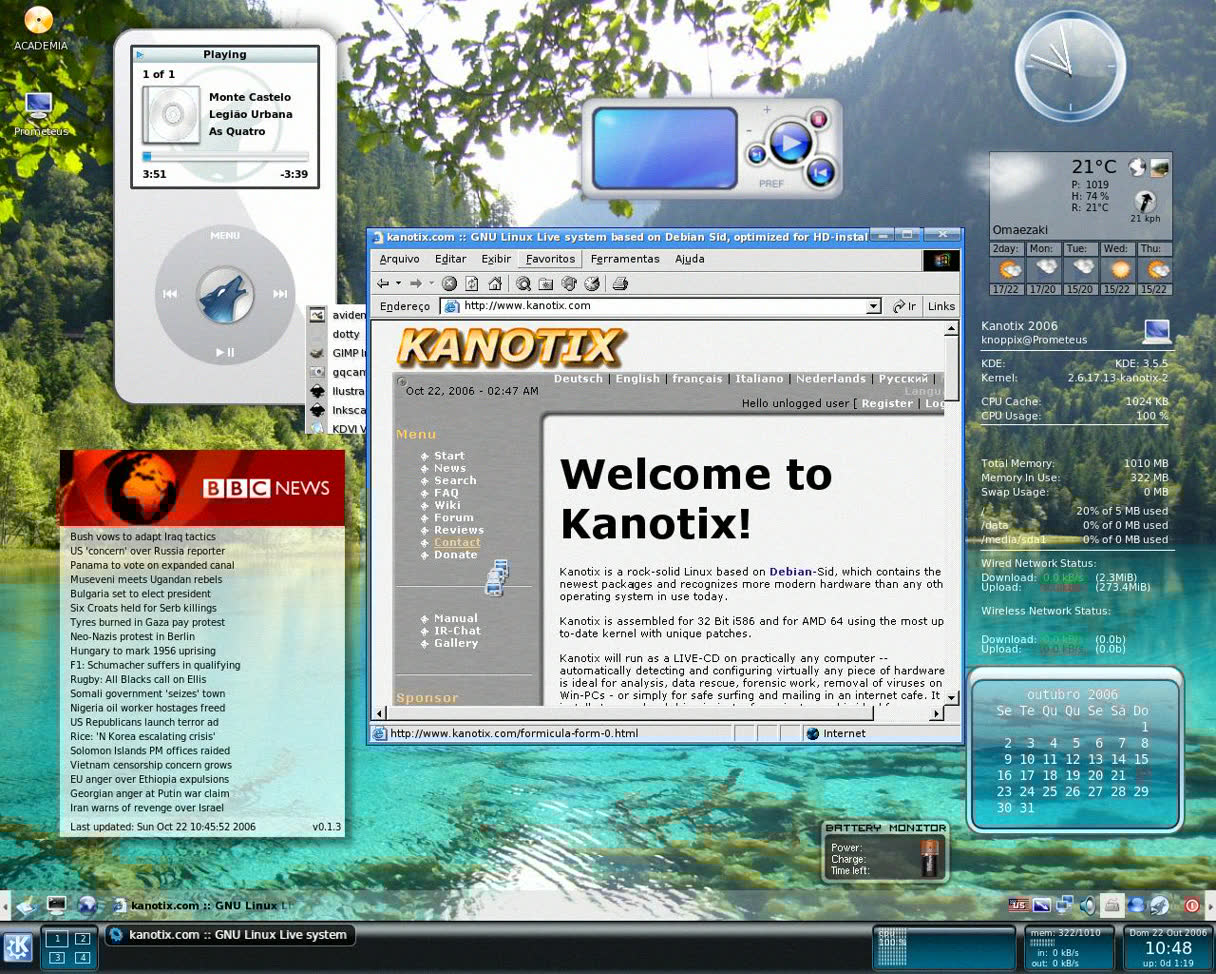Open the Ferramentas menu
1216x974 pixels.
tap(625, 259)
